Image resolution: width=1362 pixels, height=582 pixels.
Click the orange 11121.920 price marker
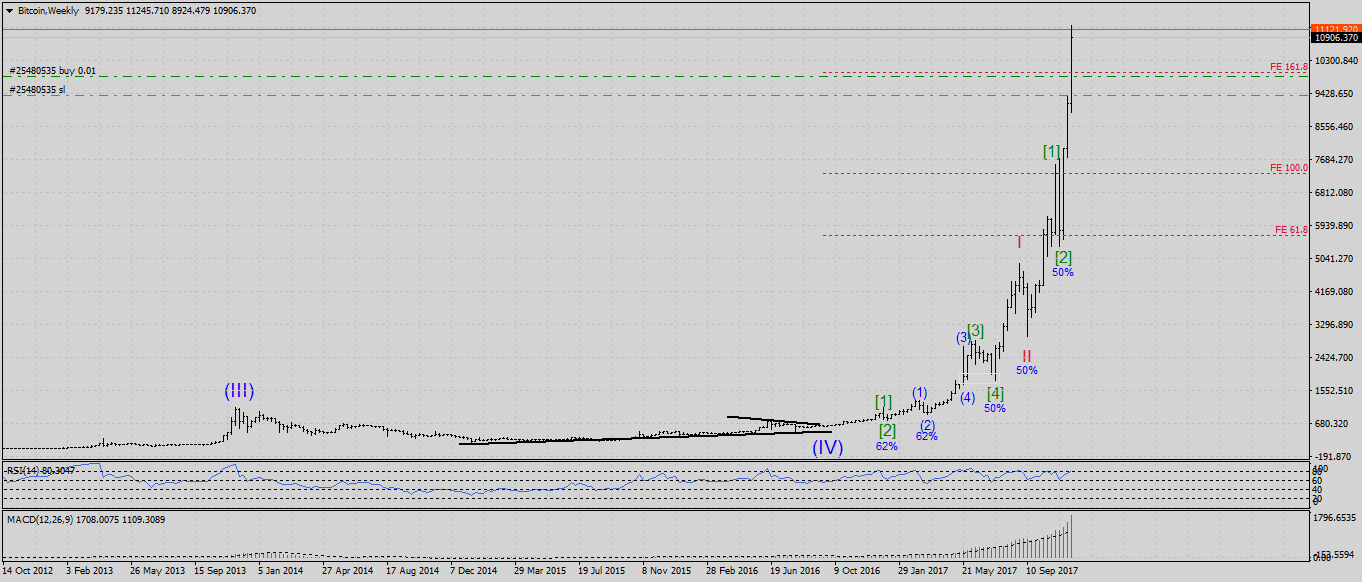(1335, 28)
